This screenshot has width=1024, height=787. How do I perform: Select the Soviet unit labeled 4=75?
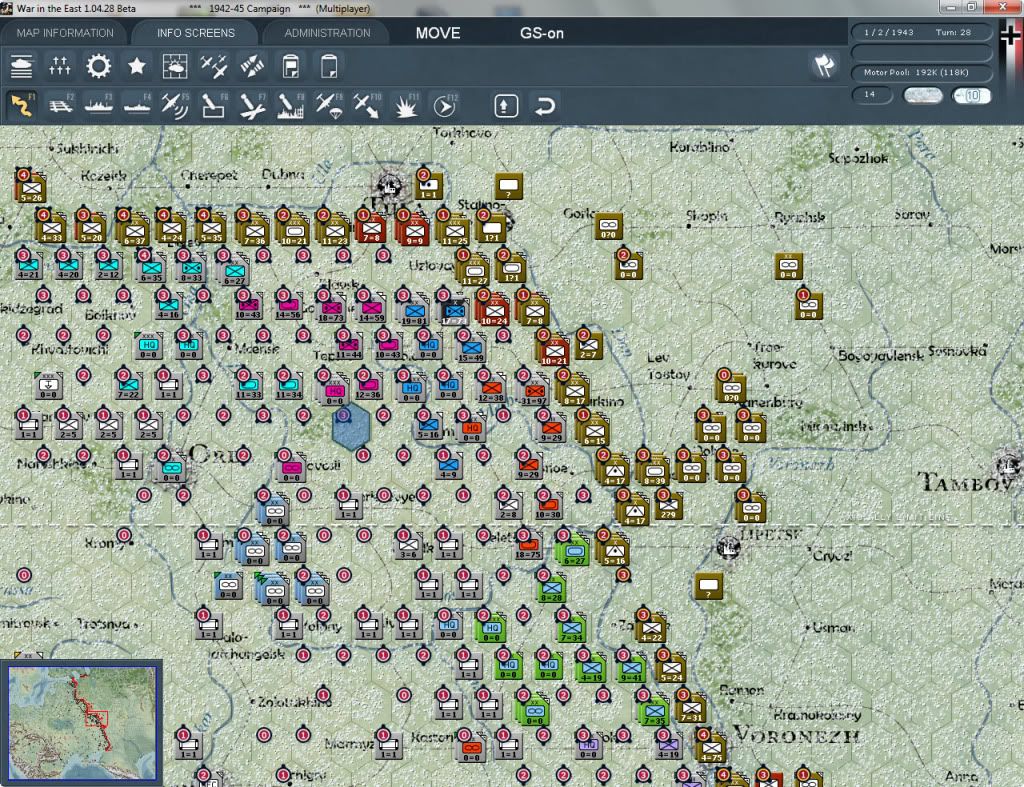(x=711, y=748)
